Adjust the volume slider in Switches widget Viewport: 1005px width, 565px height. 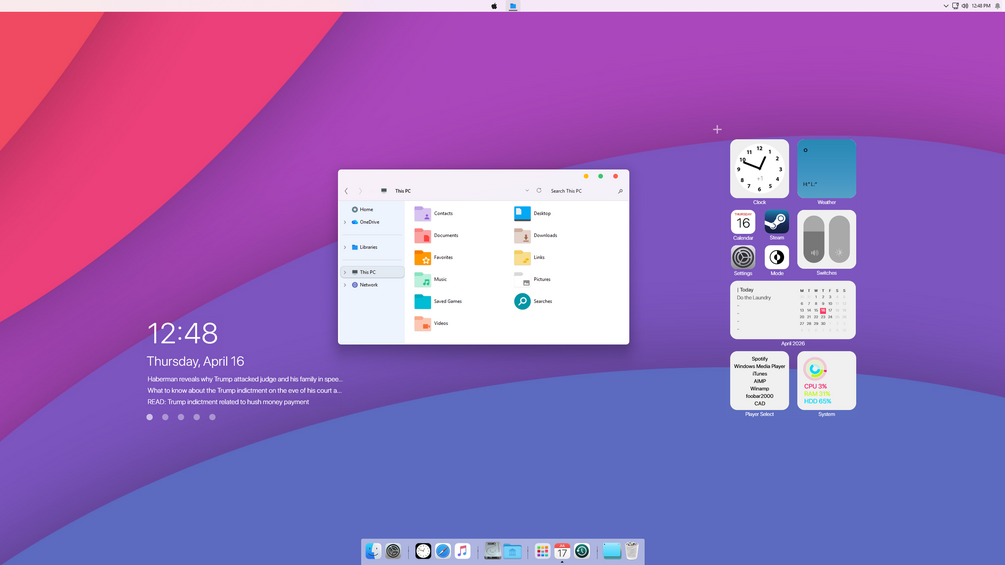[814, 240]
